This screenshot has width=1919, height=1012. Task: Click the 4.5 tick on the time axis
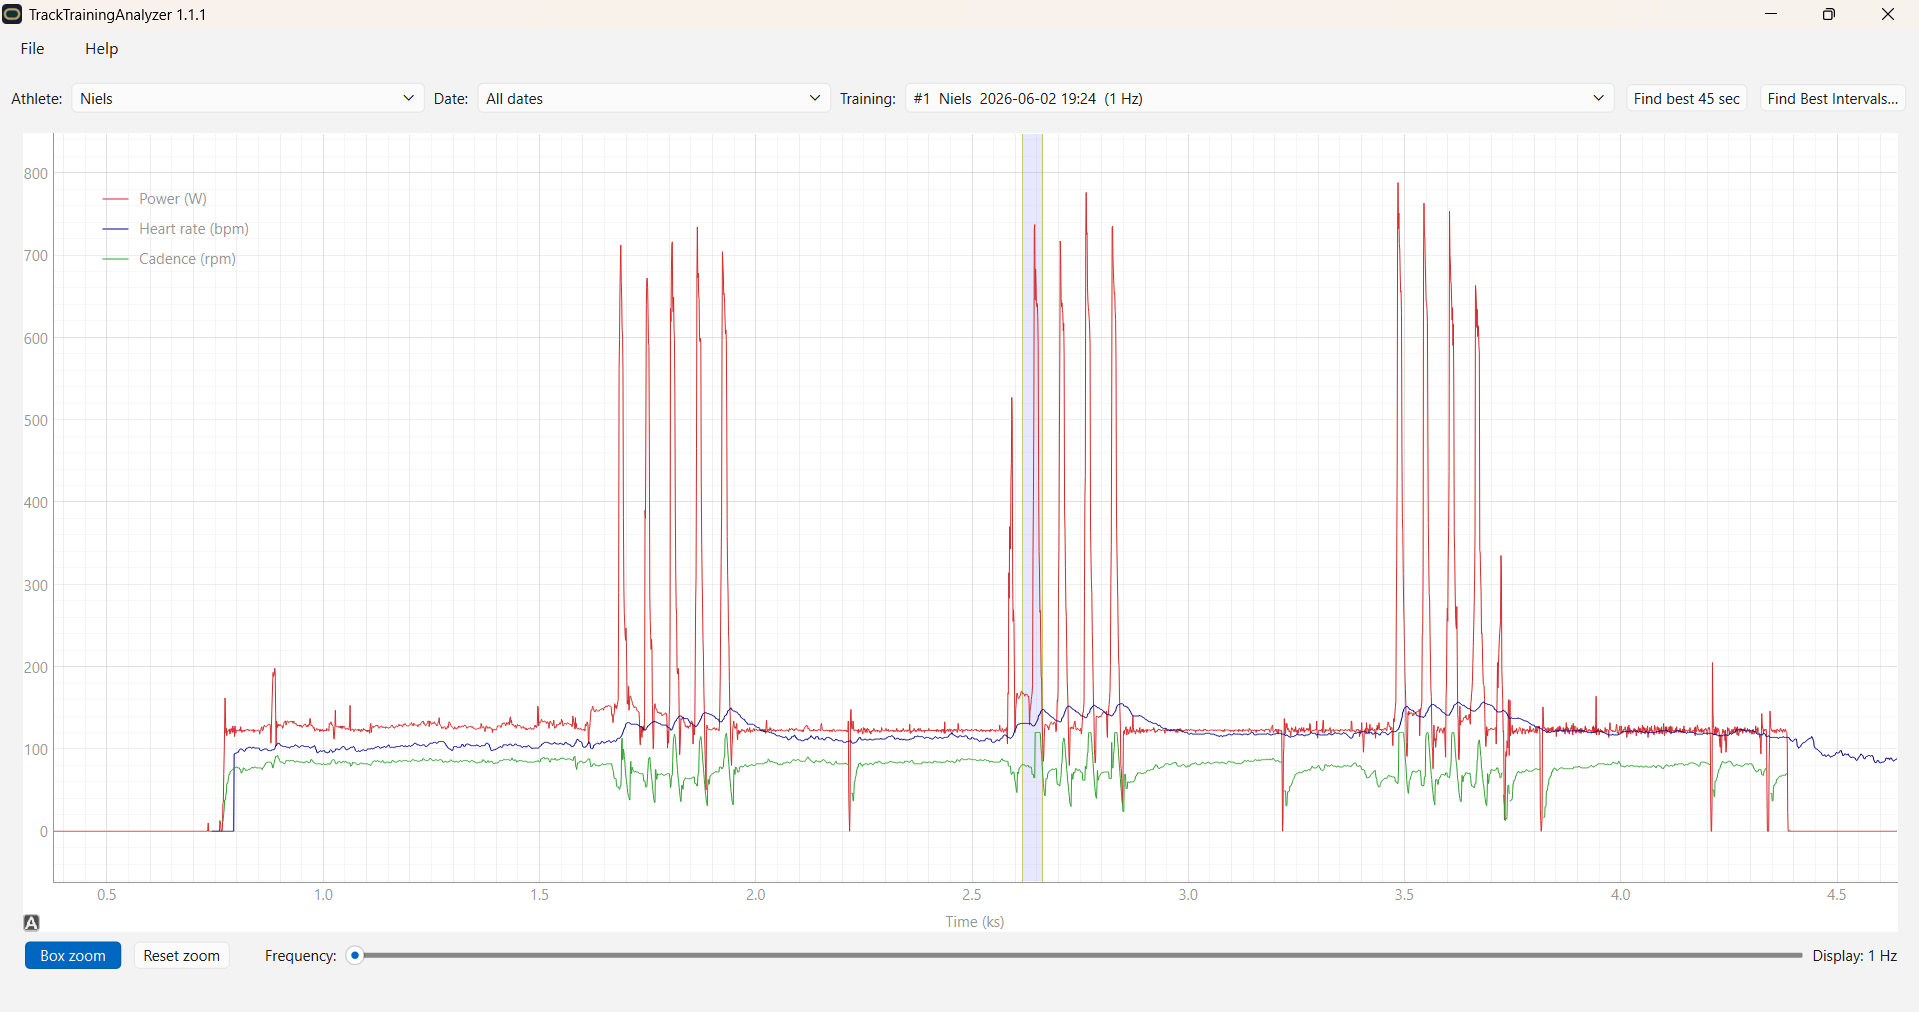(1837, 895)
